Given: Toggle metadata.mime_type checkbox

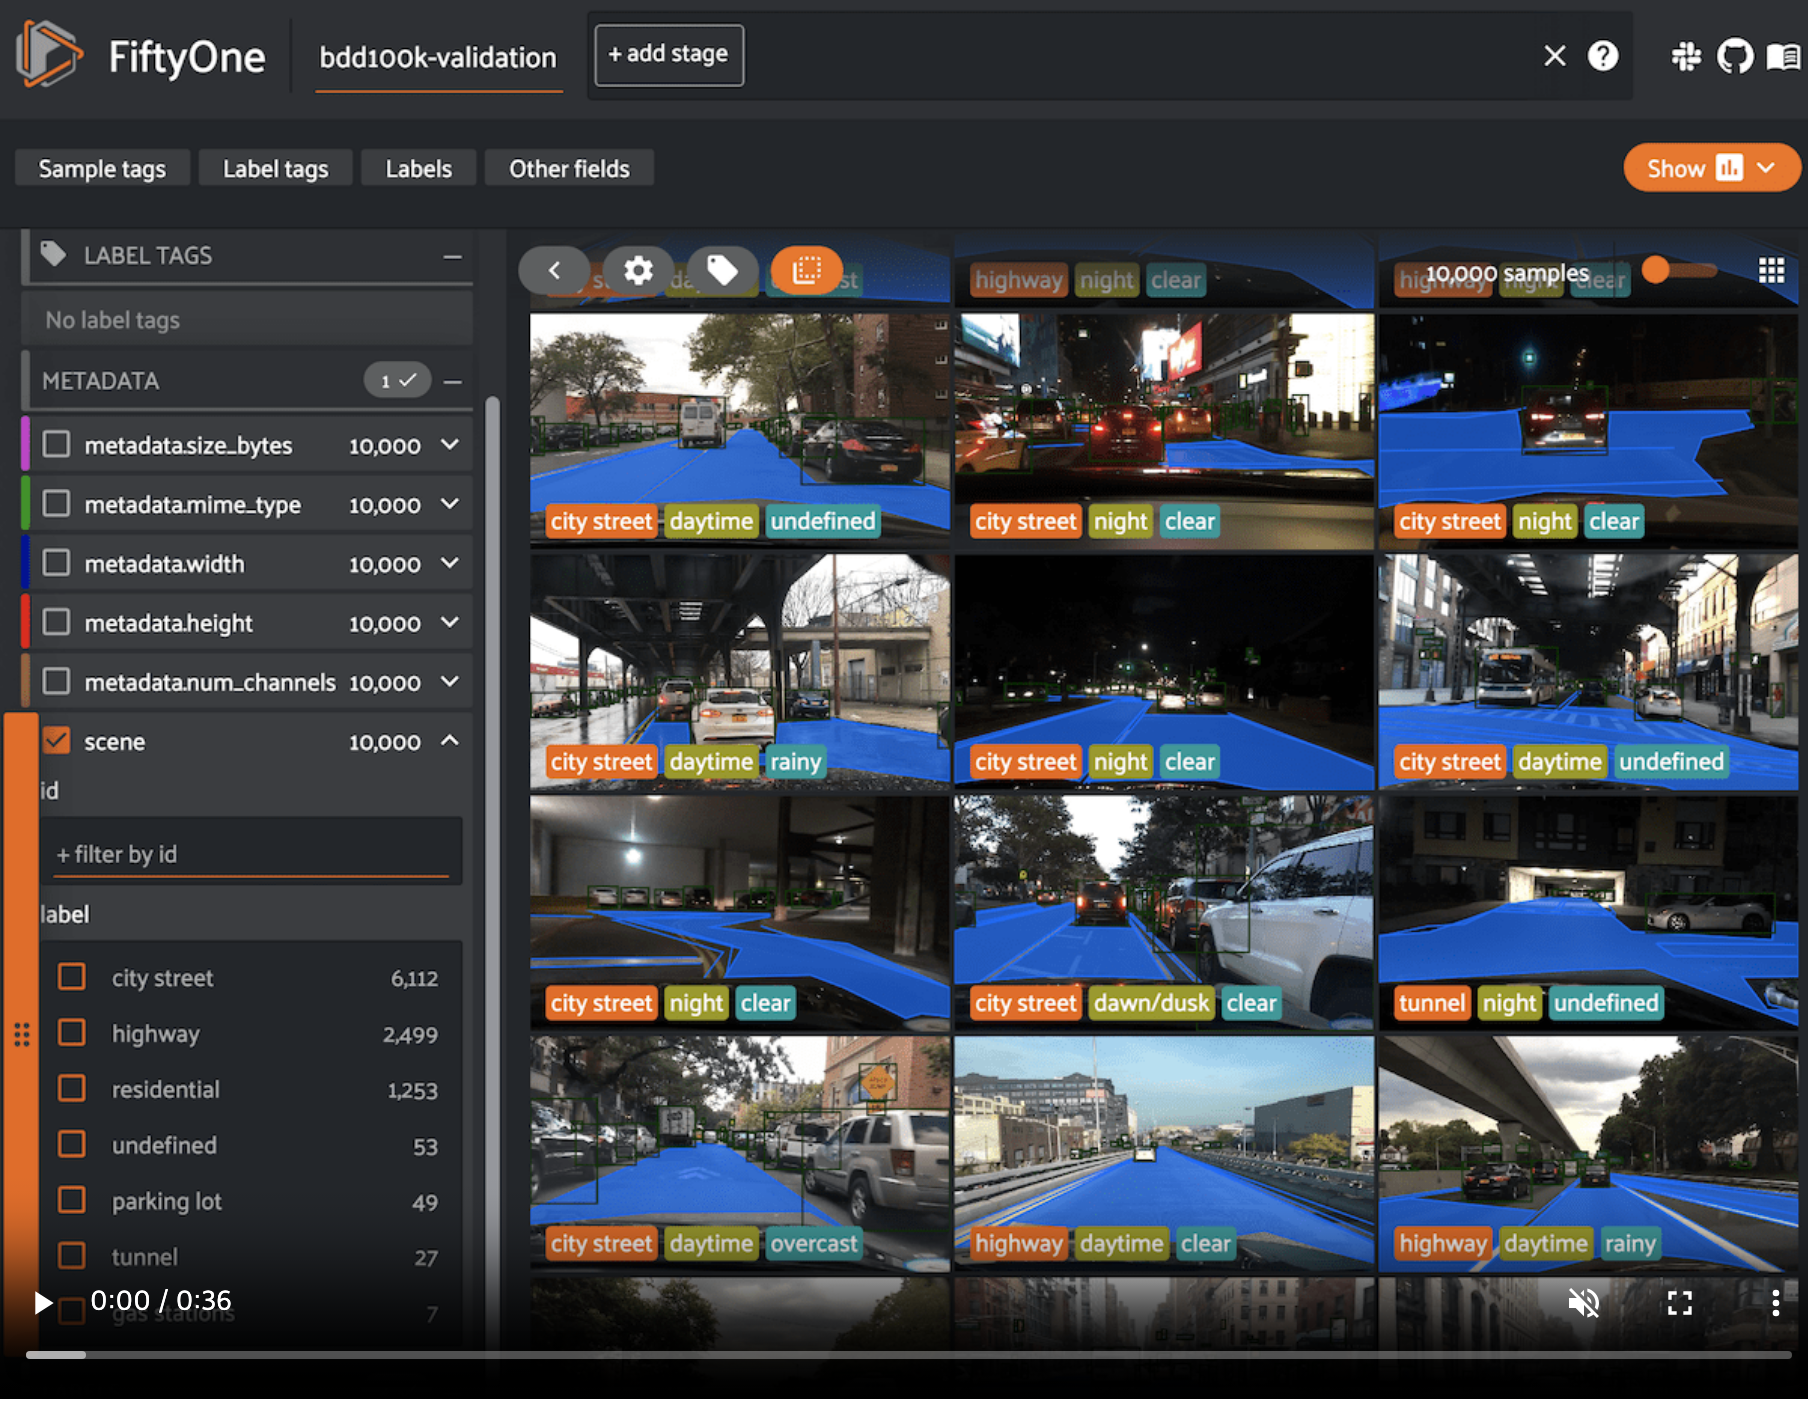Looking at the screenshot, I should [x=56, y=503].
